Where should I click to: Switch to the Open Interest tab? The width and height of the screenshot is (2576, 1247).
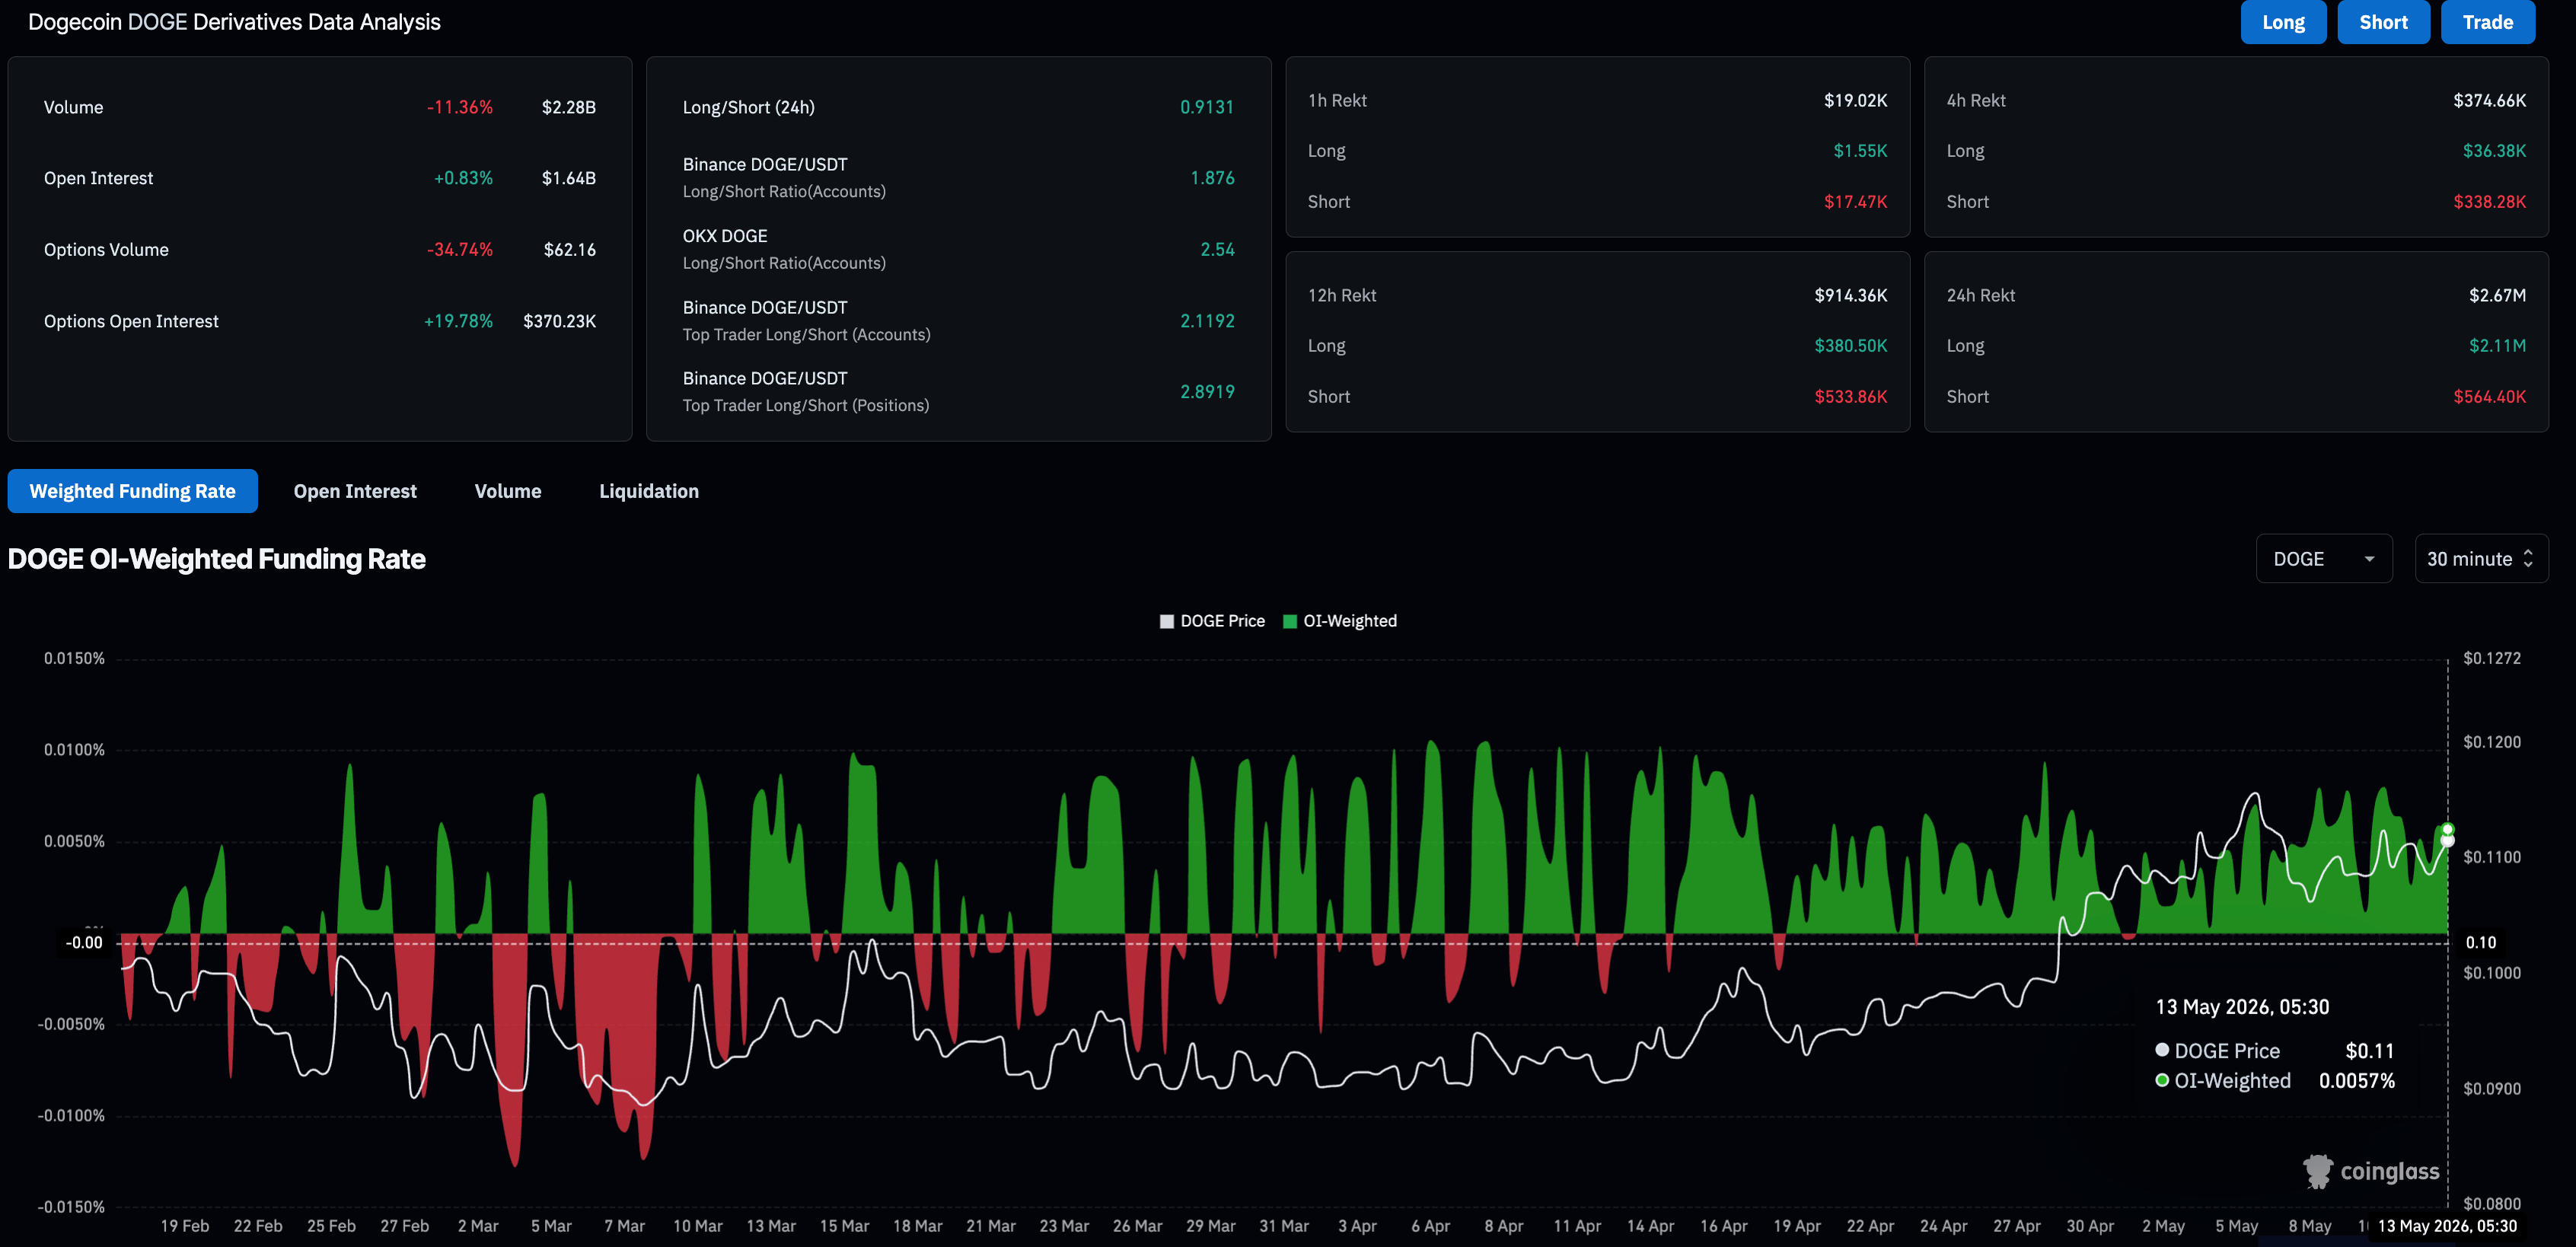pos(355,491)
